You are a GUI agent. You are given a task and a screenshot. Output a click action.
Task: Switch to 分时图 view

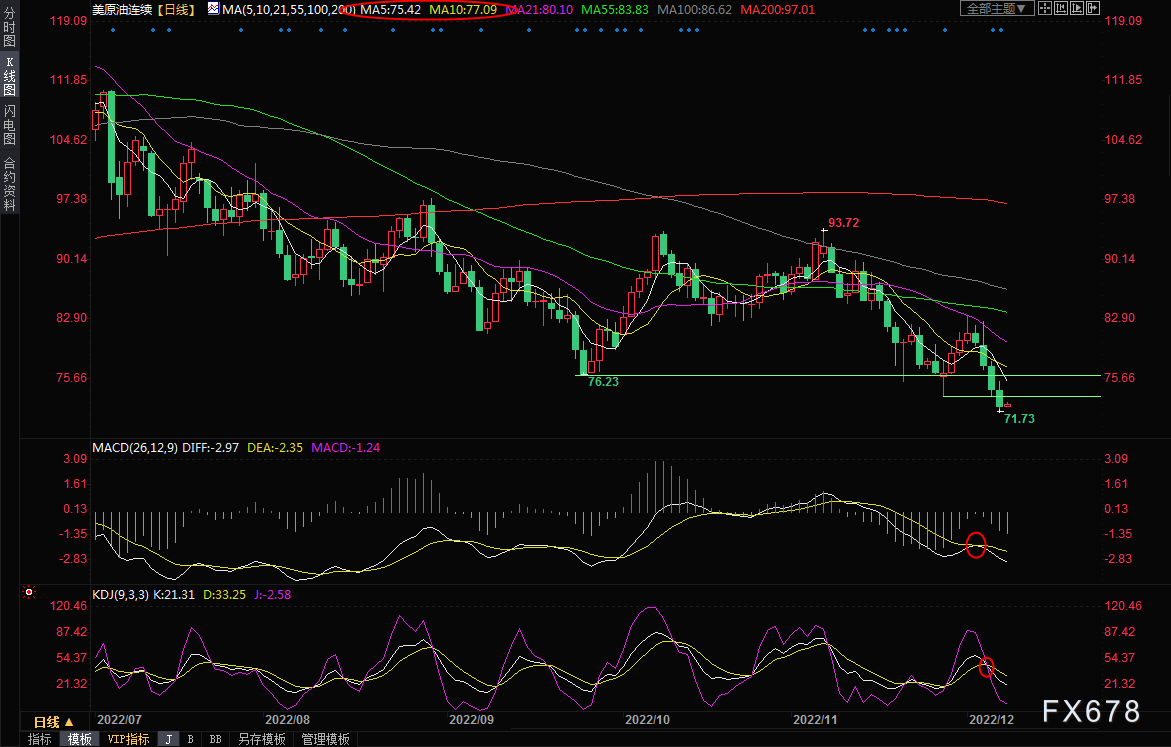coord(10,28)
